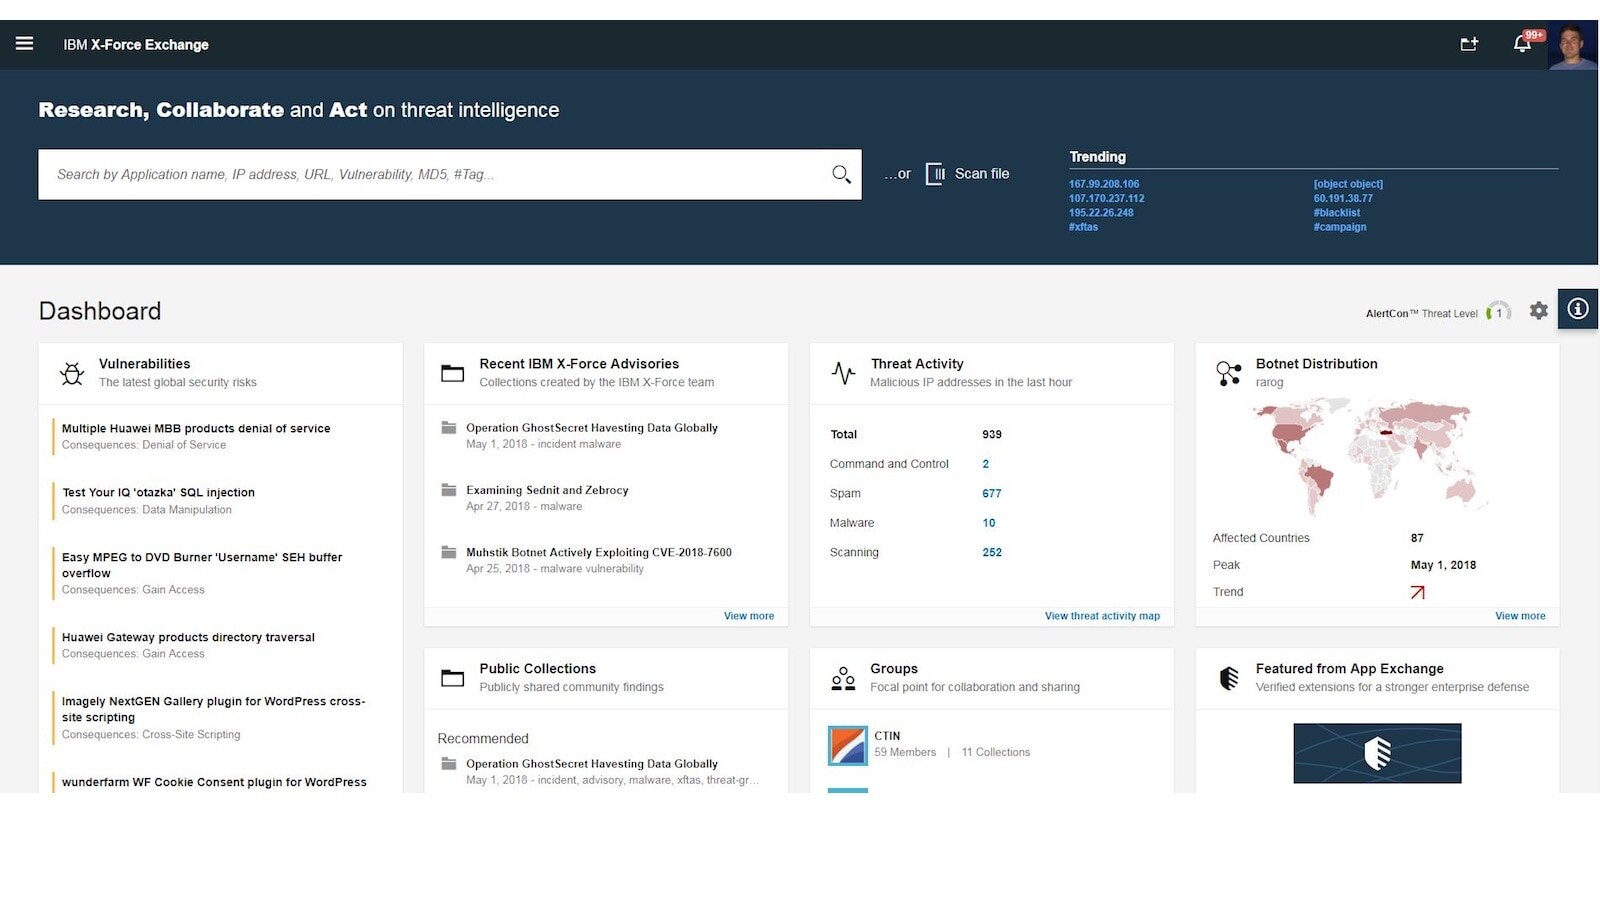Screen dimensions: 1600x900
Task: Click folder icon beside Muhstik Botnet advisory
Action: (x=449, y=552)
